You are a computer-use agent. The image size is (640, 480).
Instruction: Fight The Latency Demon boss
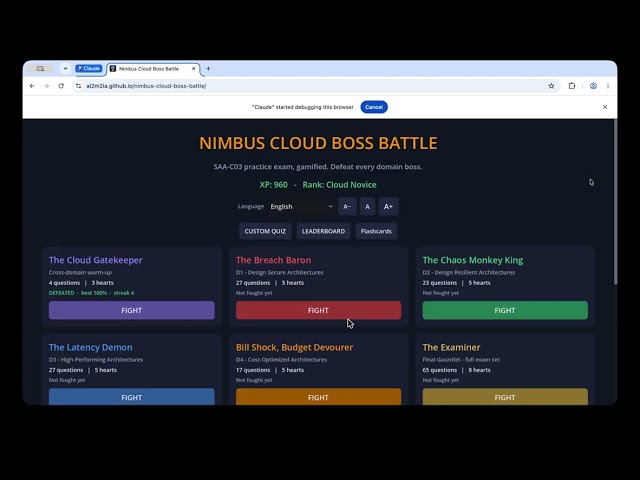coord(131,397)
